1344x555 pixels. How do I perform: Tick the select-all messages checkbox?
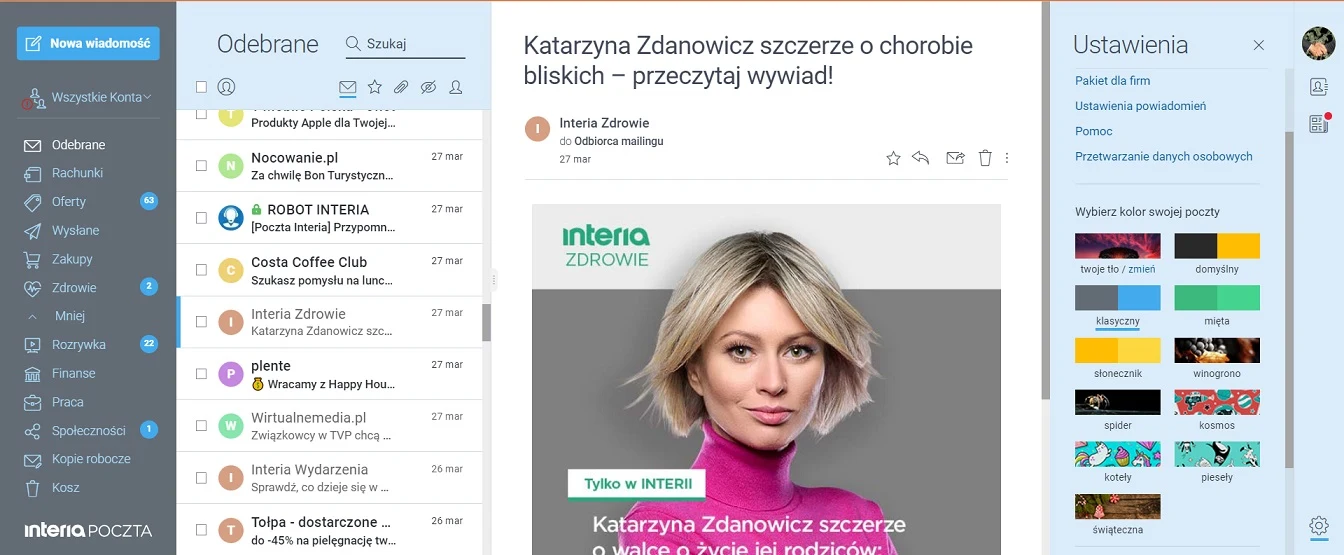[201, 87]
